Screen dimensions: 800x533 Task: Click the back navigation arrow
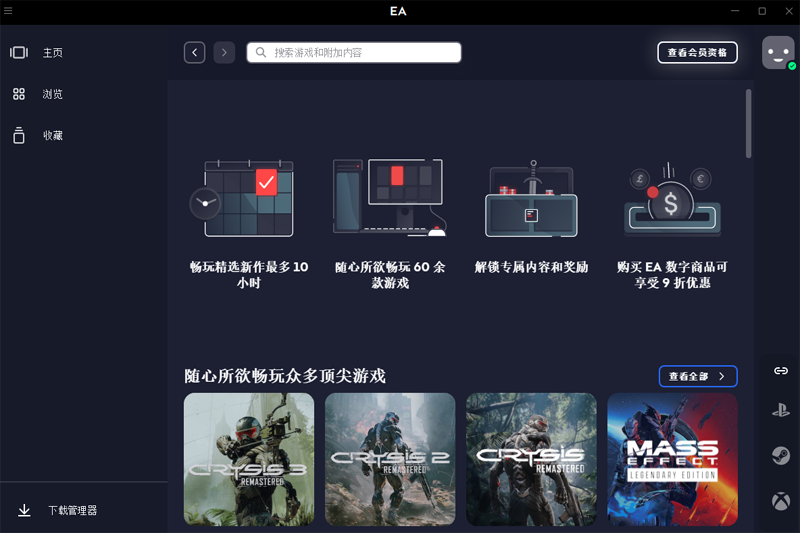click(x=194, y=52)
